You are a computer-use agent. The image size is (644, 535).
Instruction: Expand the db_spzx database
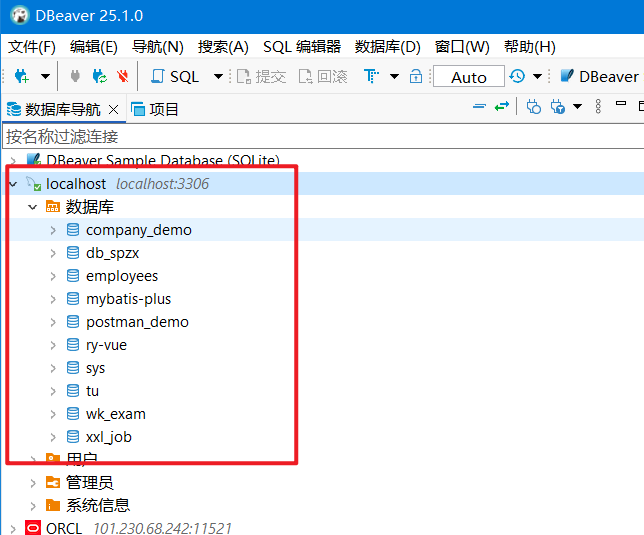(x=53, y=253)
